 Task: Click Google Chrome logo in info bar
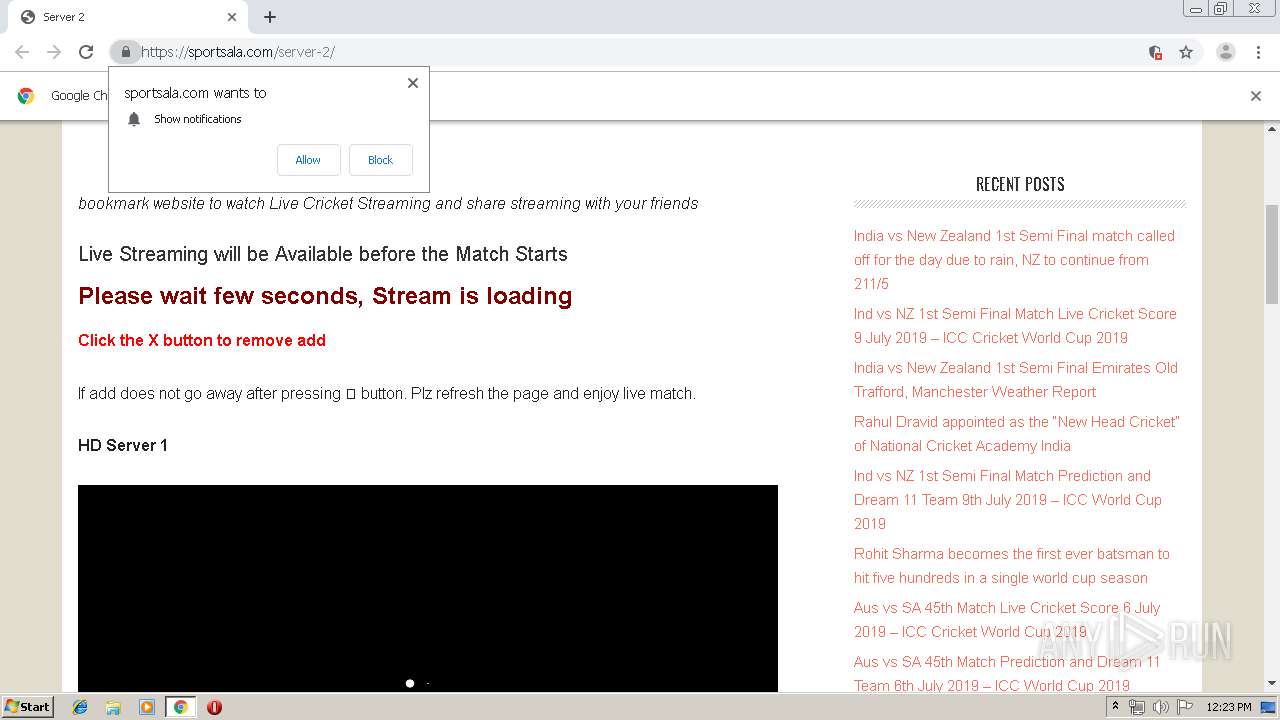point(26,96)
